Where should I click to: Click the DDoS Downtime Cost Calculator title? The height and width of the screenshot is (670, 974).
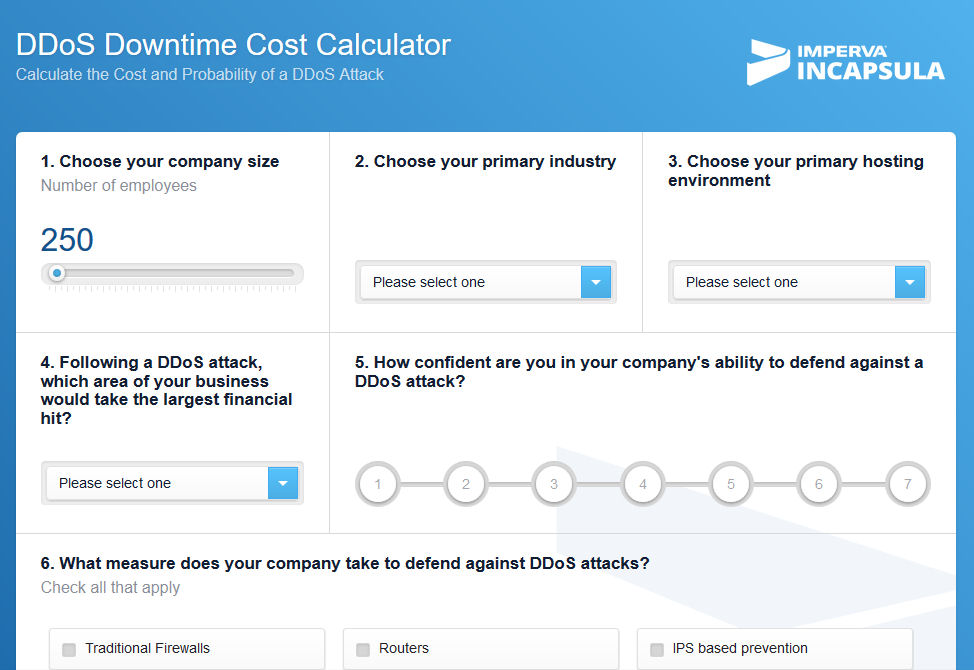233,45
